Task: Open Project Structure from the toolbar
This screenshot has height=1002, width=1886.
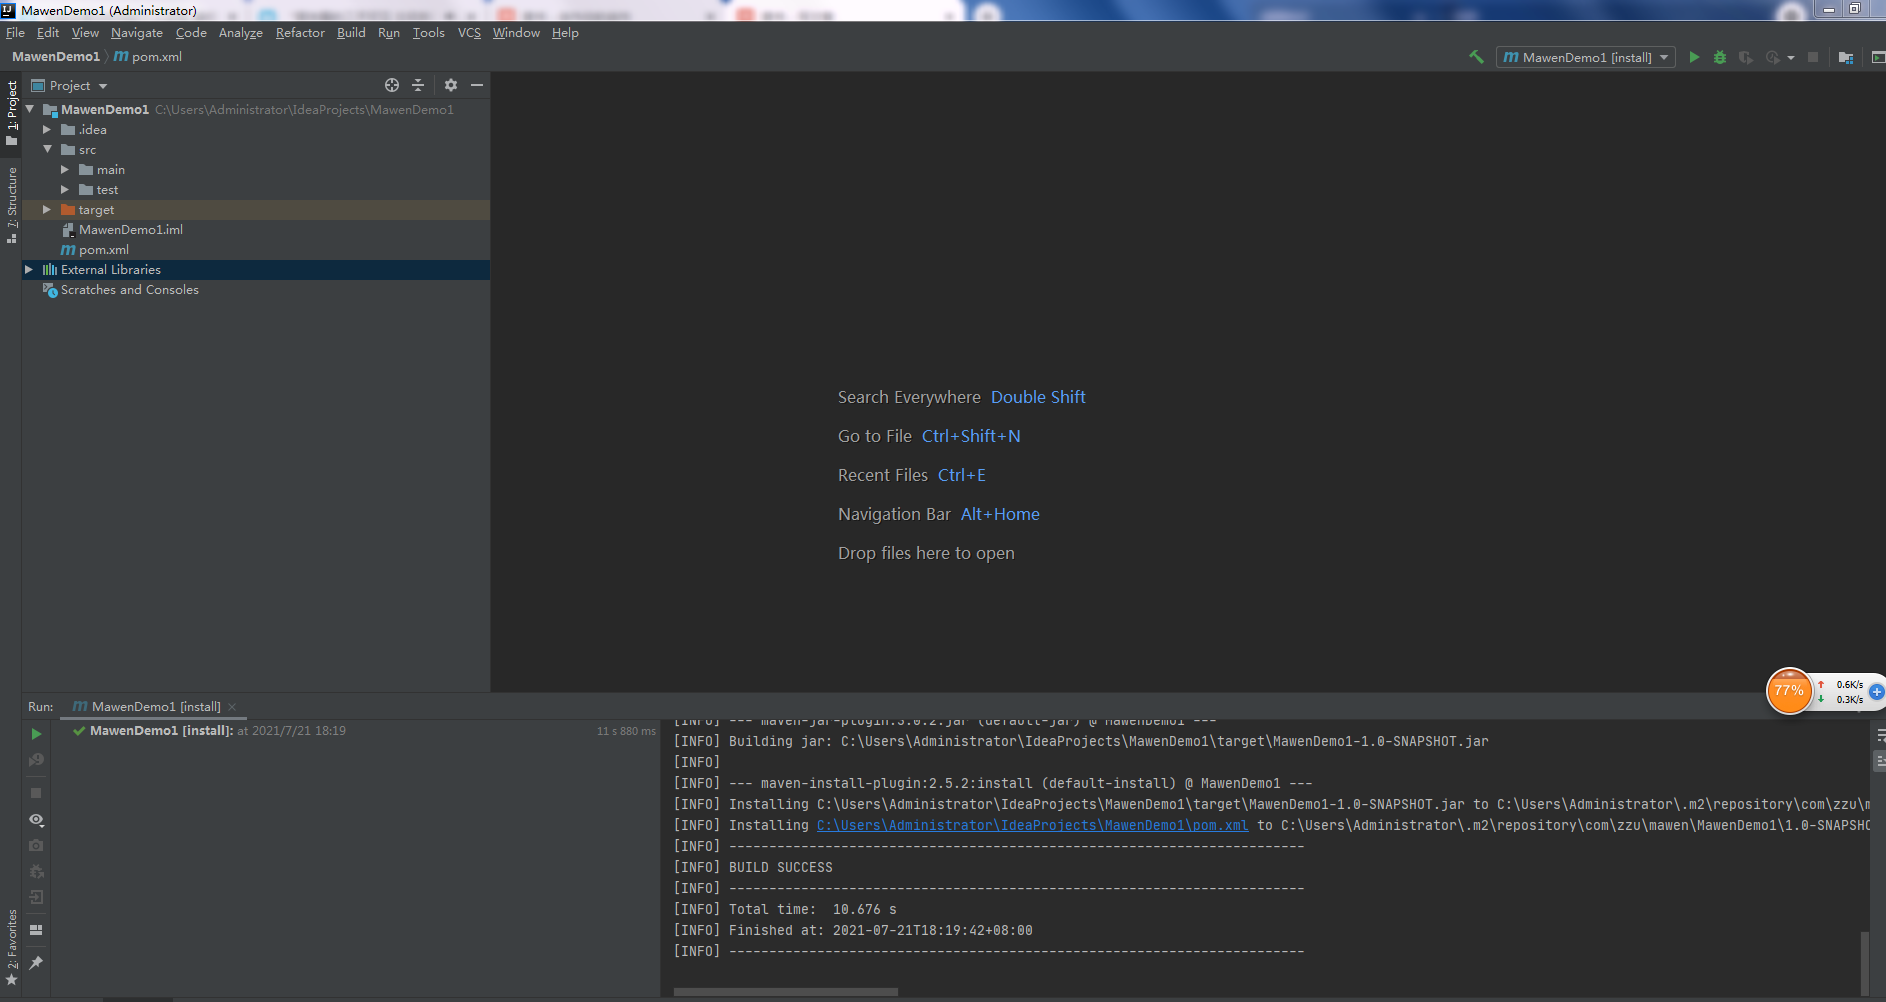Action: 1846,57
